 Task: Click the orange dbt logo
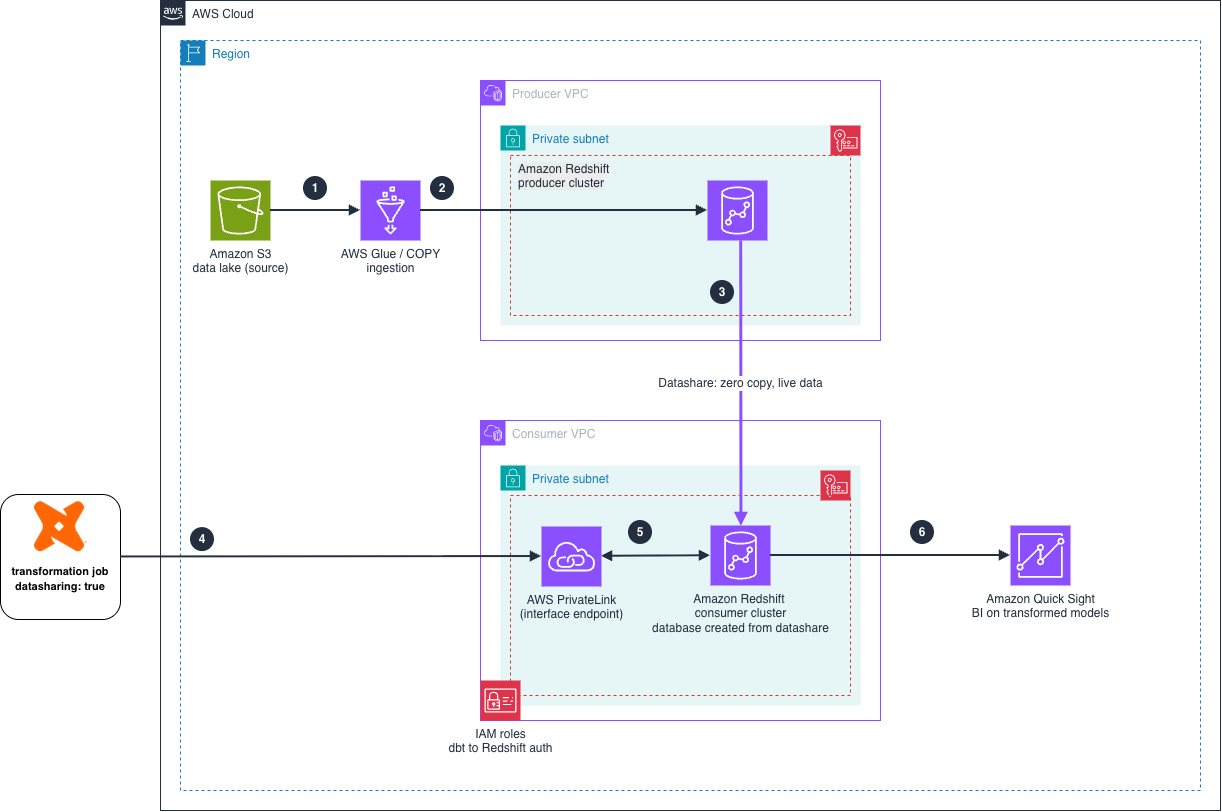tap(61, 527)
